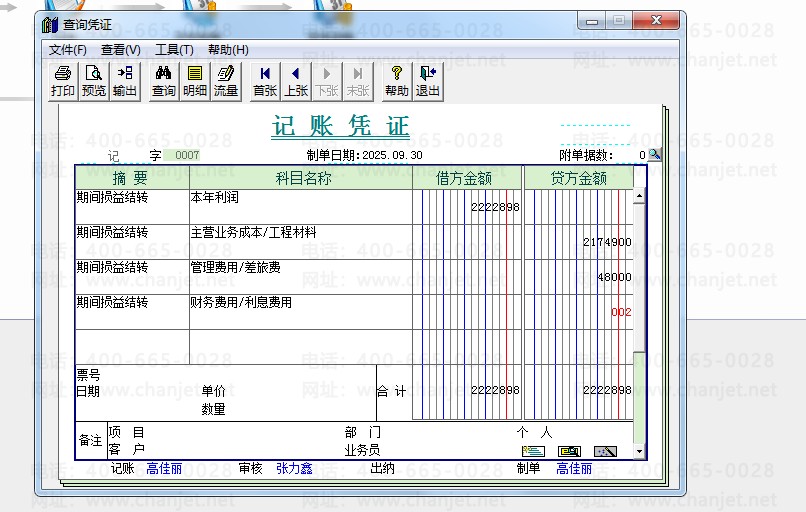Click the 流量 (Cash flow) toolbar icon
This screenshot has width=806, height=512.
[x=226, y=81]
